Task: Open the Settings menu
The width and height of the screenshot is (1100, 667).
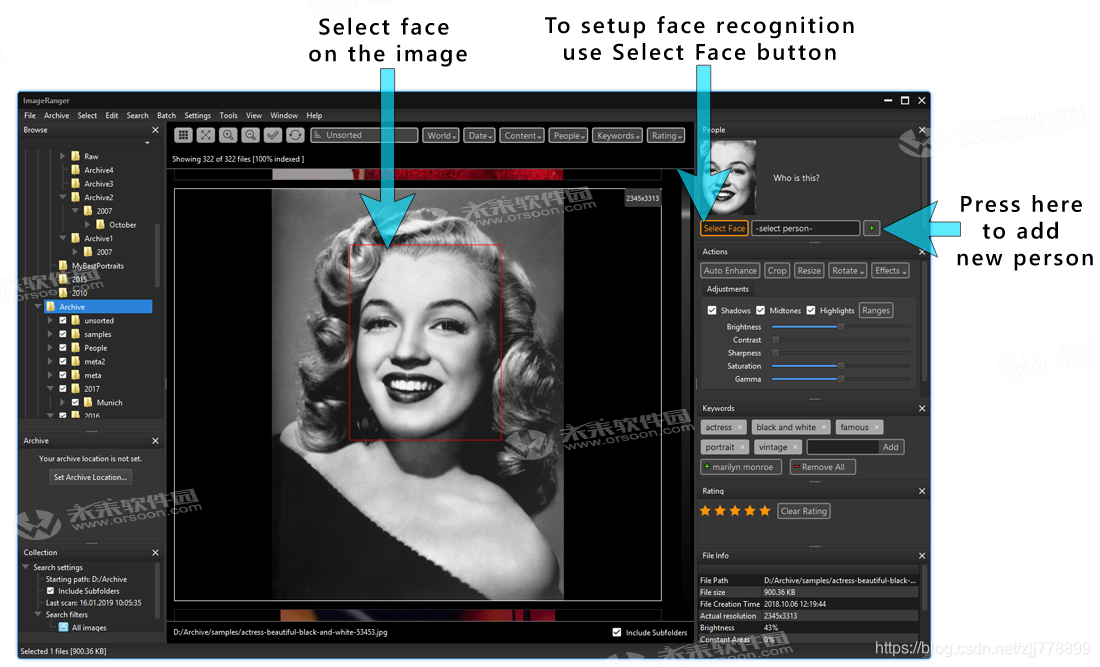Action: pyautogui.click(x=197, y=115)
